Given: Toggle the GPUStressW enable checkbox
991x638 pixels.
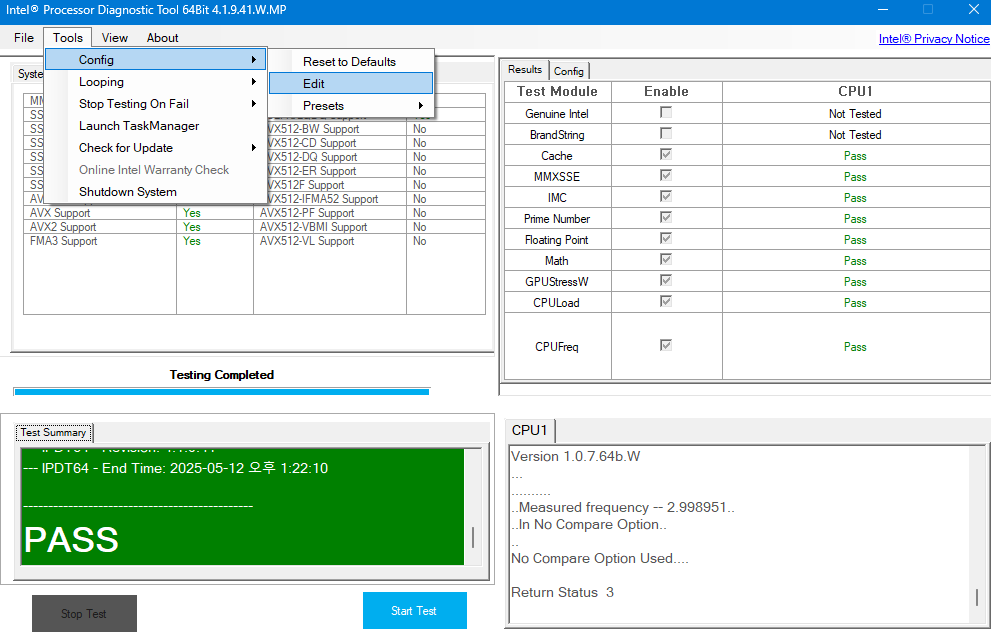Looking at the screenshot, I should pos(666,280).
